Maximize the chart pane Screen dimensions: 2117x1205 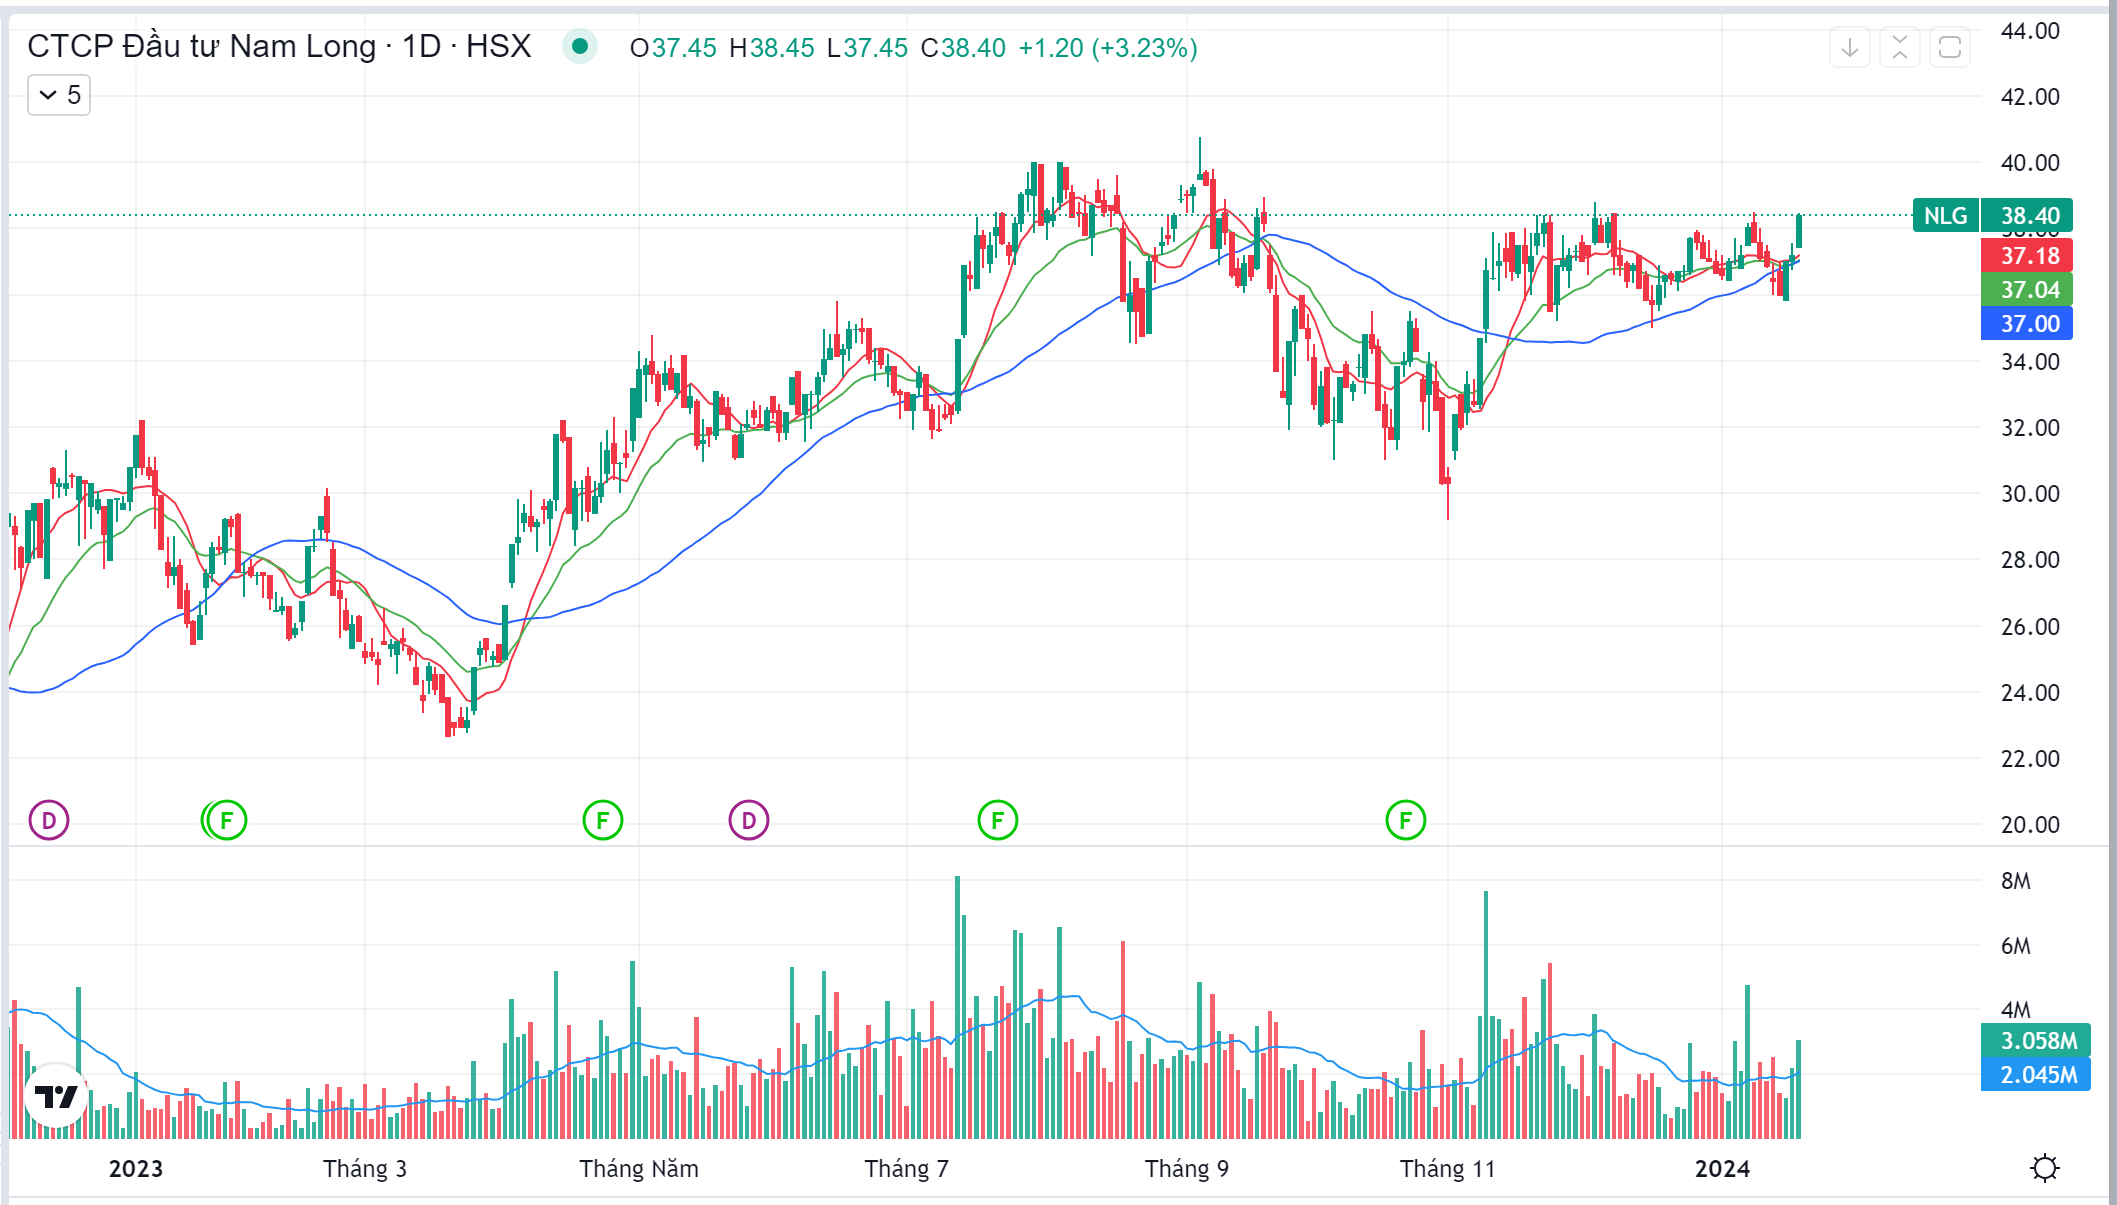pyautogui.click(x=1949, y=48)
